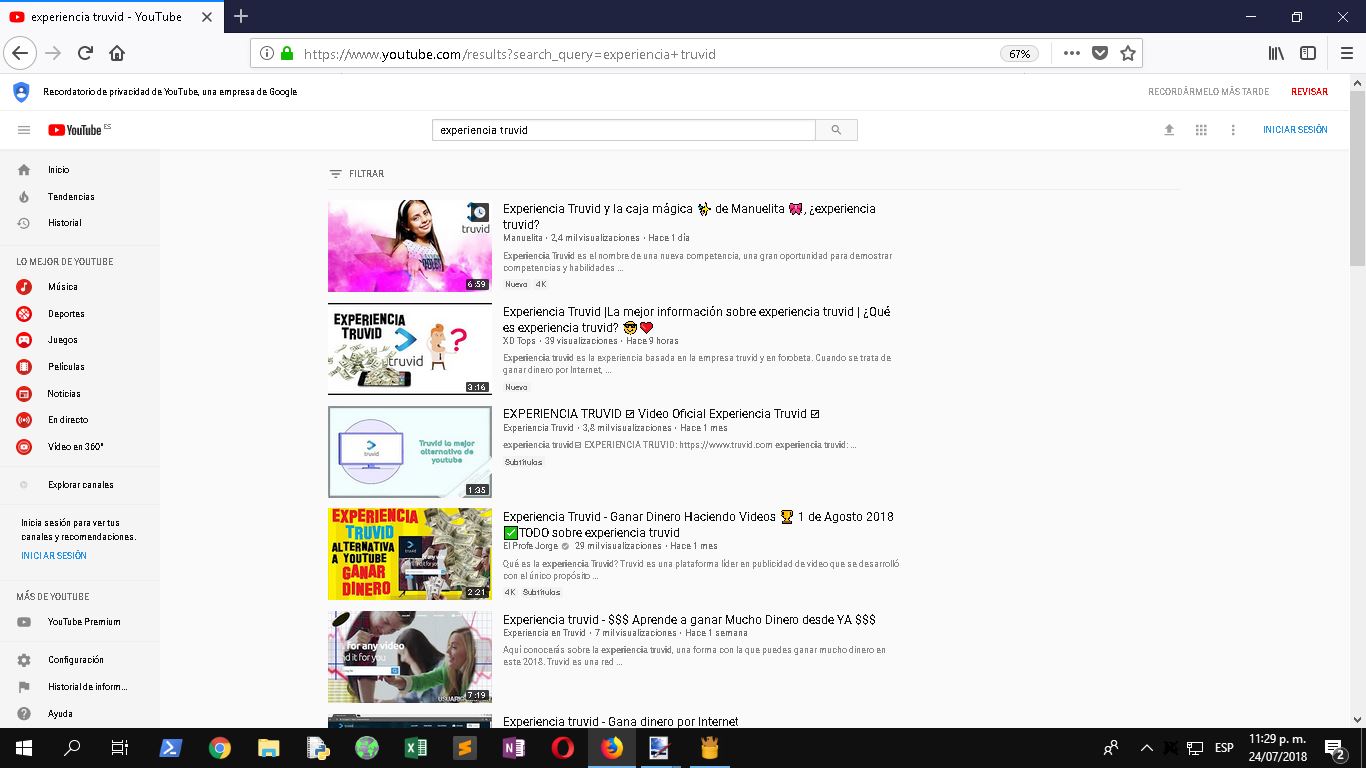Open Firefox hamburger menu
1366x768 pixels.
[x=1346, y=54]
